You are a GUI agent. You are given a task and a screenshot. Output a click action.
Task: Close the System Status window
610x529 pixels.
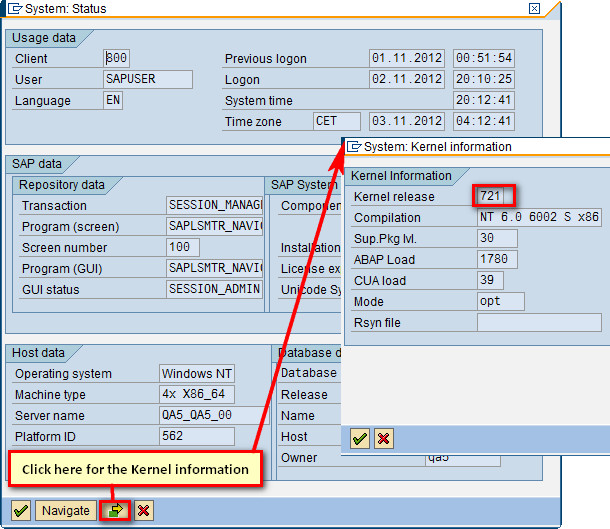535,9
